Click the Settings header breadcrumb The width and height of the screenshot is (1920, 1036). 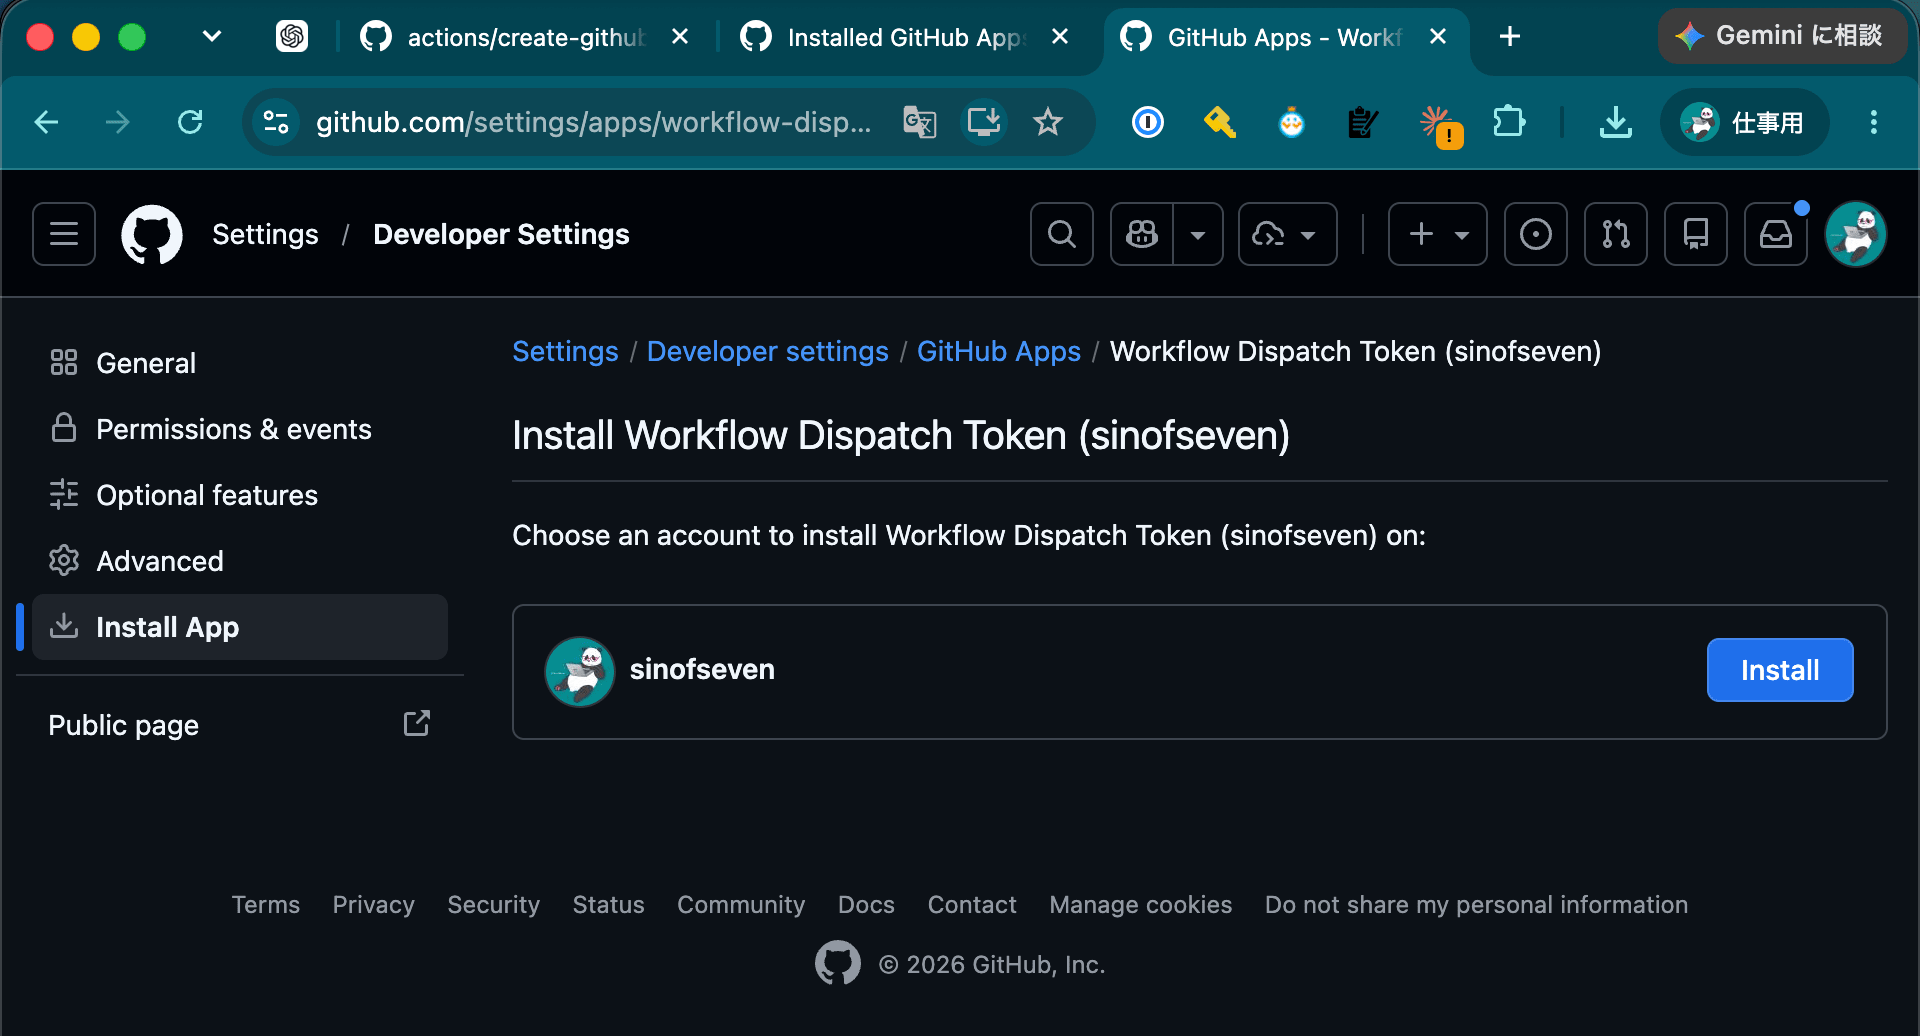click(265, 234)
